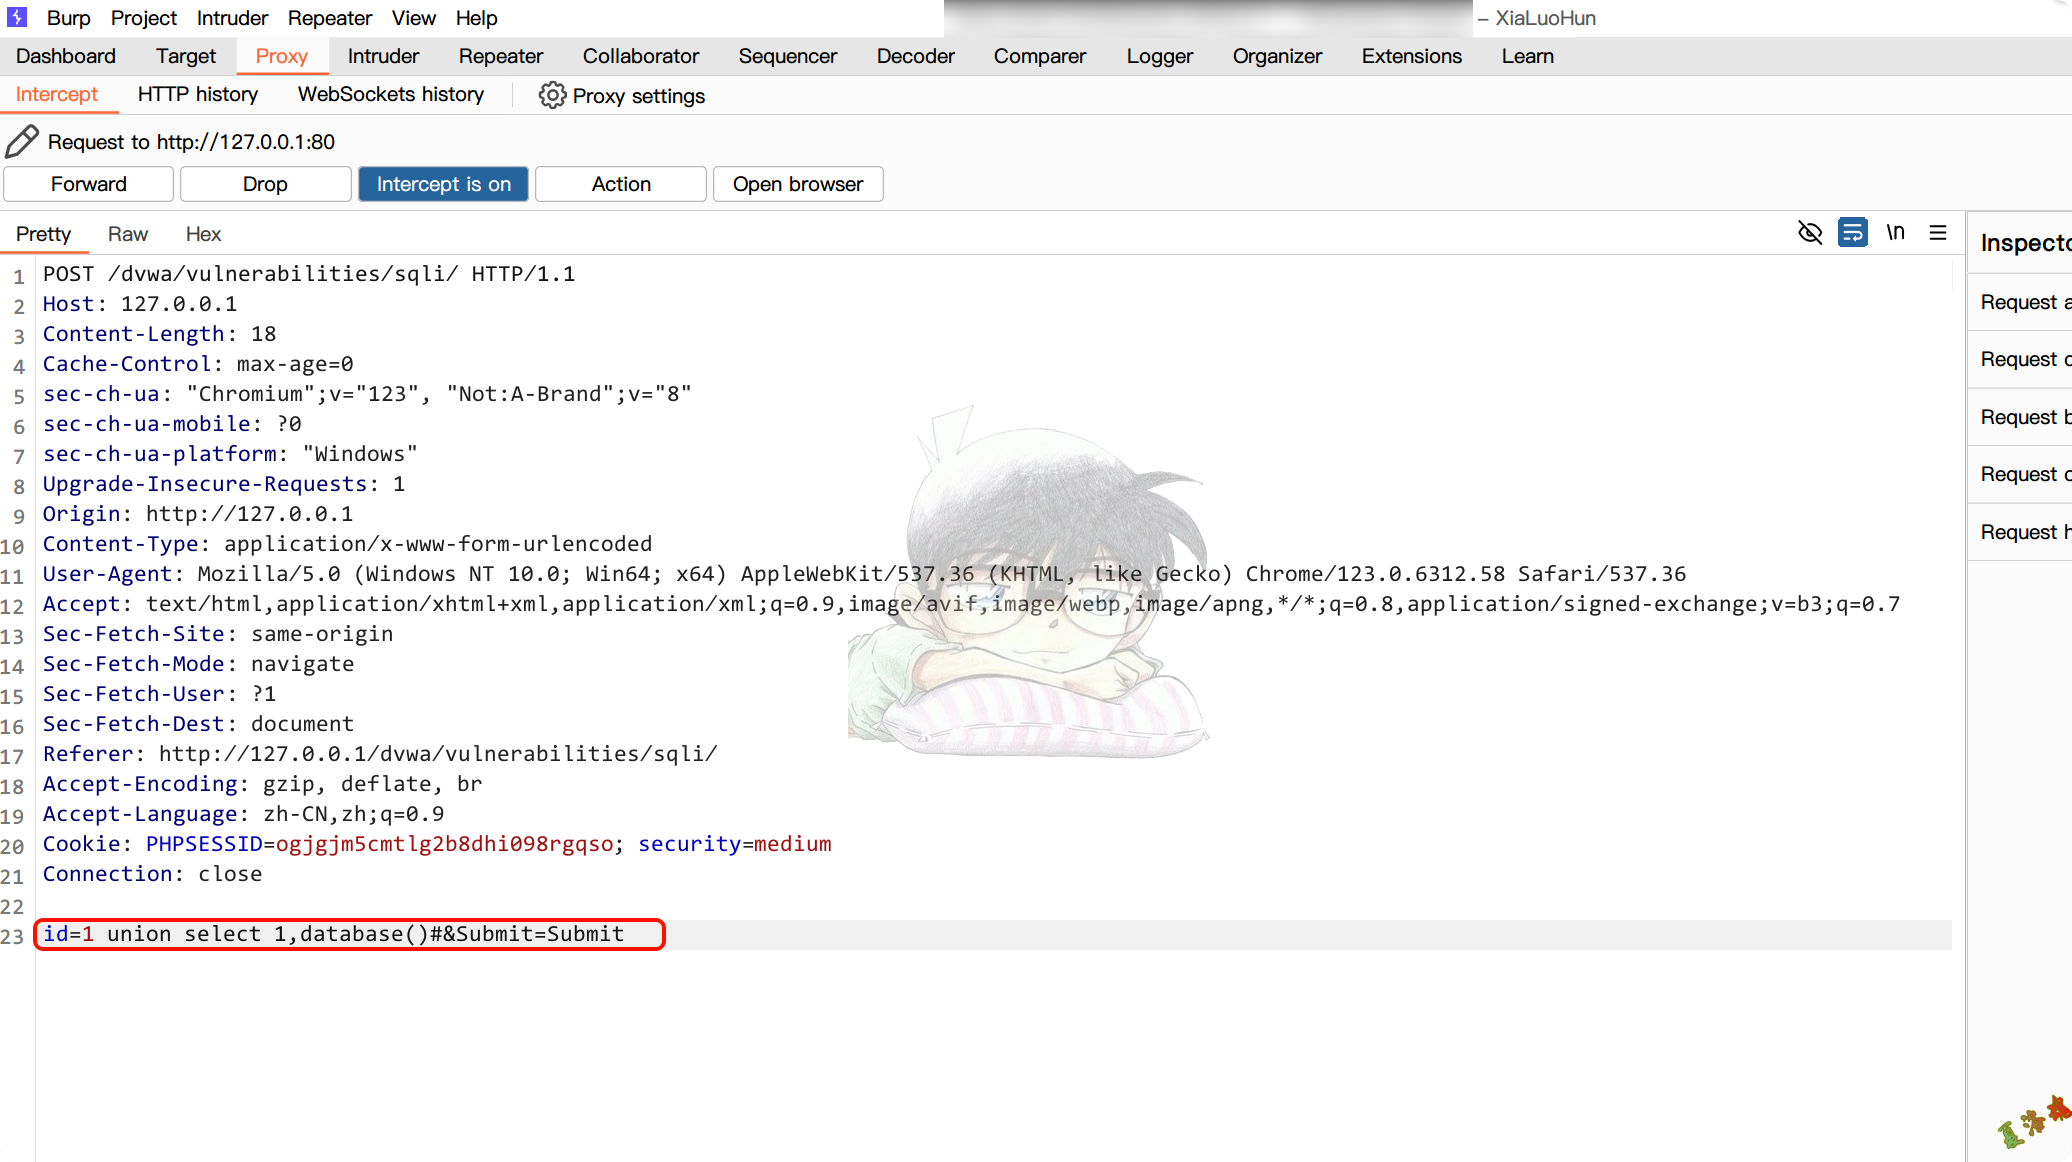
Task: Click the Host: 127.0.0.1 header line
Action: (140, 304)
